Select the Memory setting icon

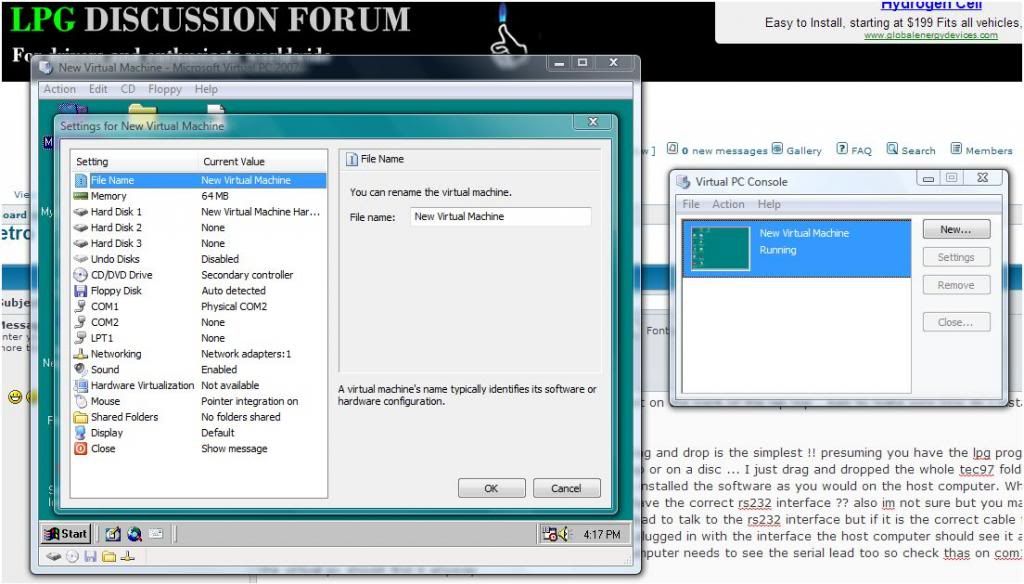(81, 196)
